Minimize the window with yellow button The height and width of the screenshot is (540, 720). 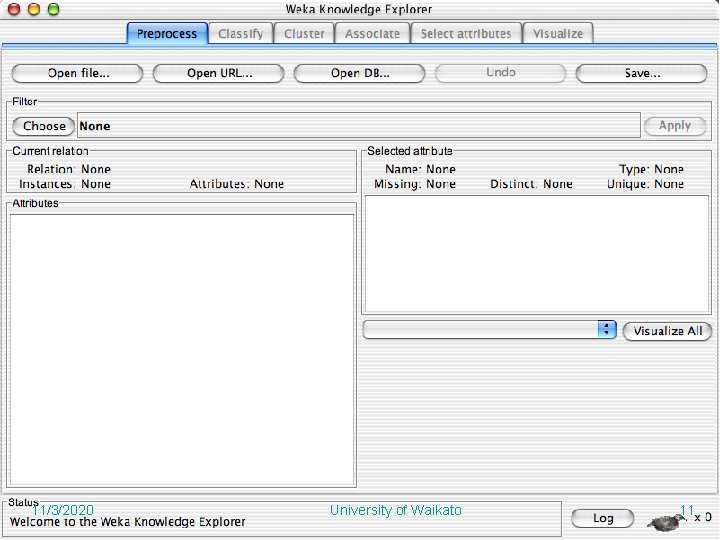click(34, 9)
